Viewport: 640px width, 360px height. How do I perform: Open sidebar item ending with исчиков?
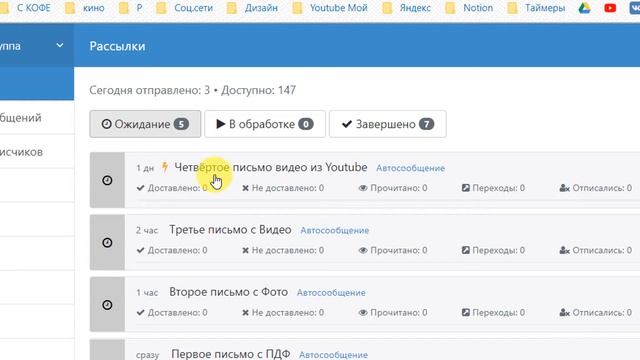[x=37, y=152]
